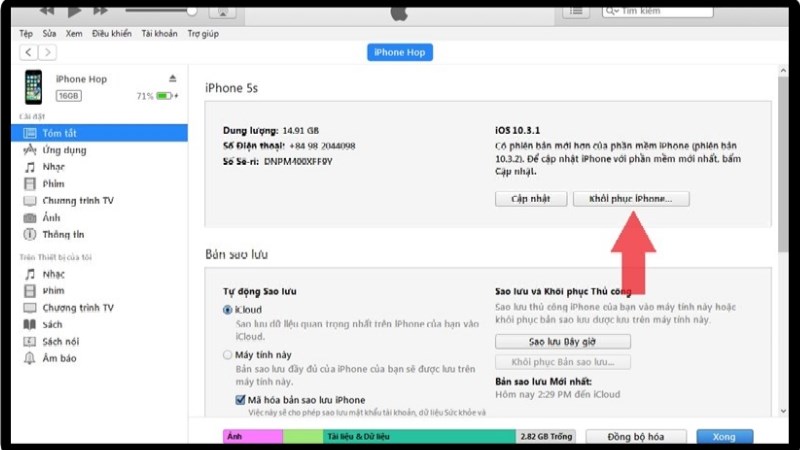Go back with the left arrow button
The width and height of the screenshot is (800, 450).
[x=29, y=52]
